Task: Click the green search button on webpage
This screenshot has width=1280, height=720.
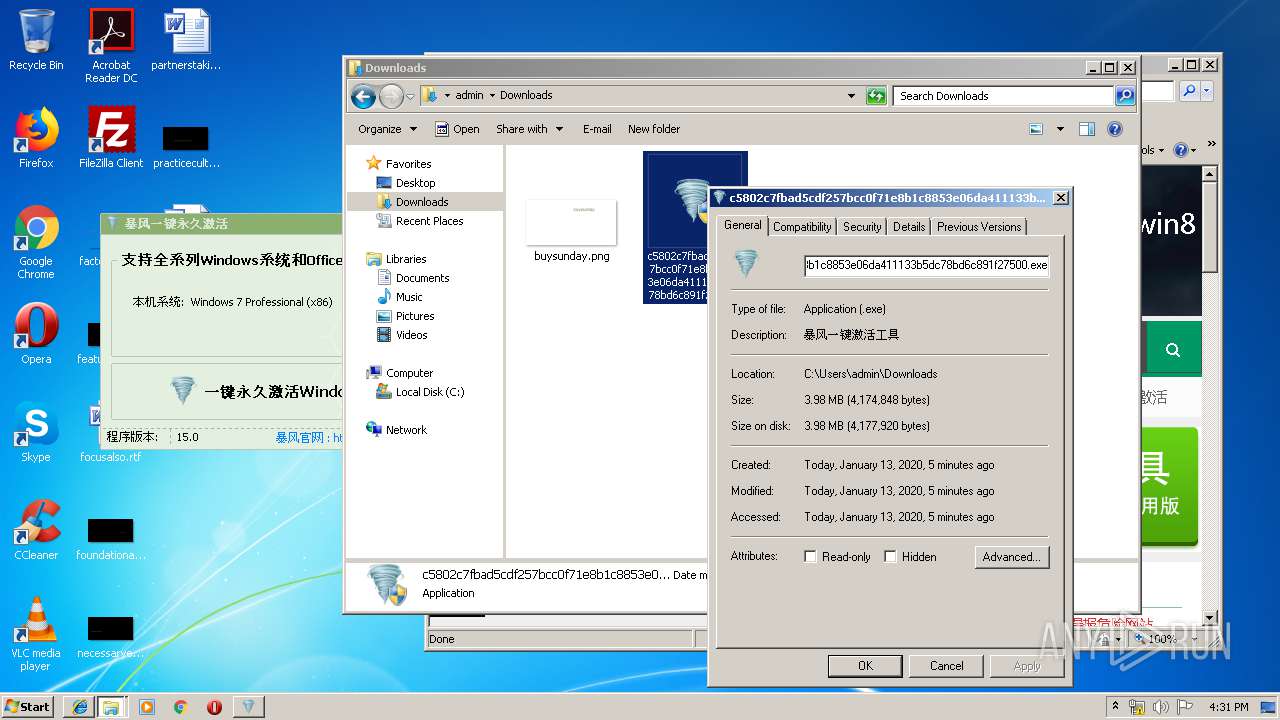Action: click(1172, 350)
